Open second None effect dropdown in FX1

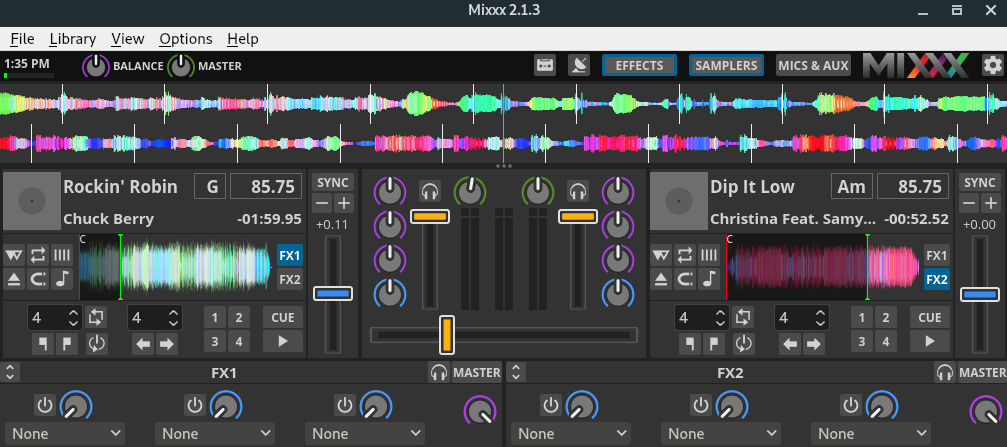[215, 434]
